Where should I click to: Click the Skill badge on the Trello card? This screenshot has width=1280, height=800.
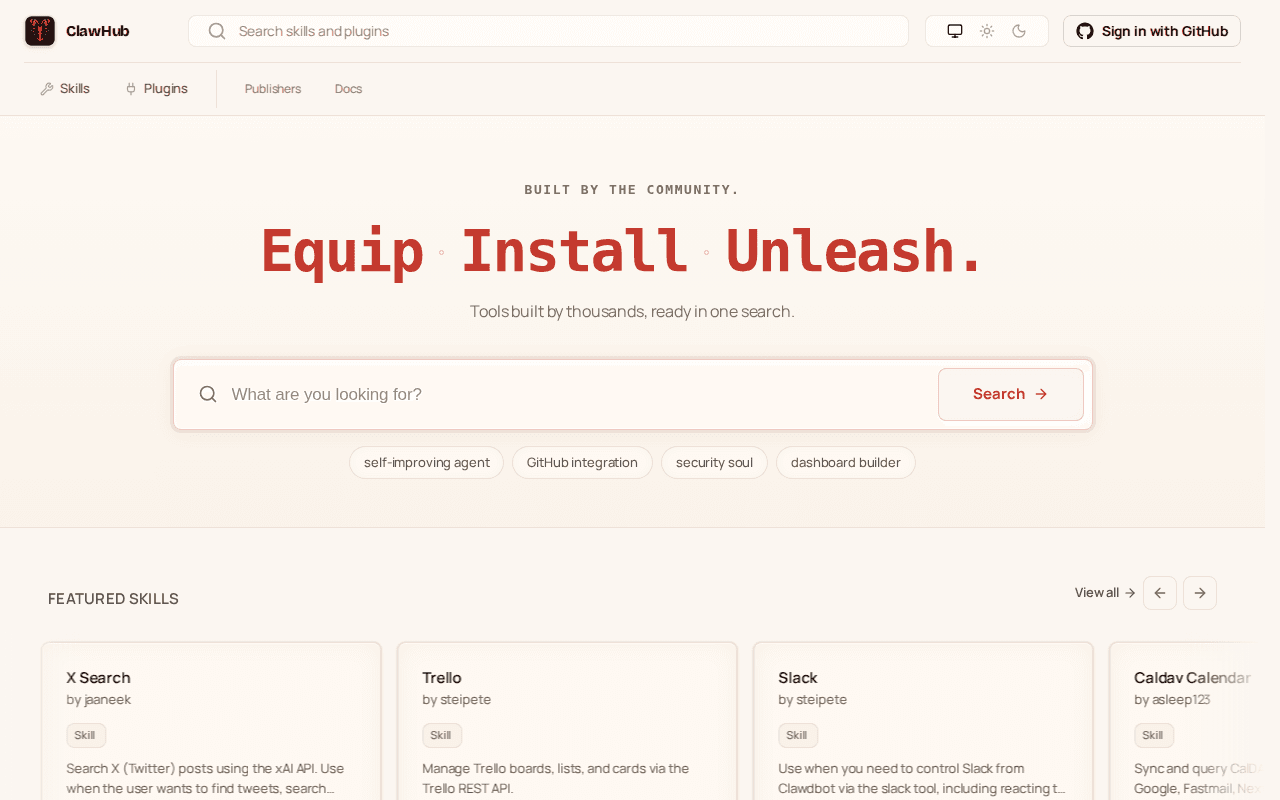point(442,736)
